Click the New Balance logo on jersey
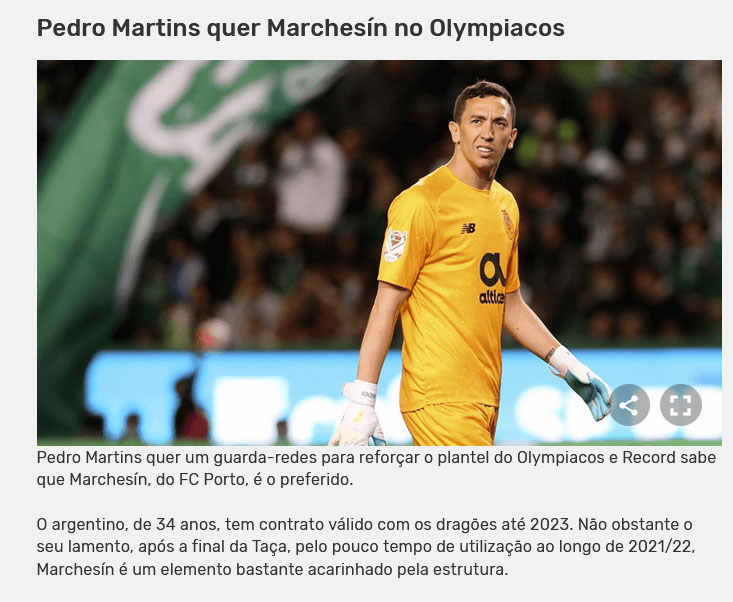Screen dimensions: 733x602 point(468,229)
